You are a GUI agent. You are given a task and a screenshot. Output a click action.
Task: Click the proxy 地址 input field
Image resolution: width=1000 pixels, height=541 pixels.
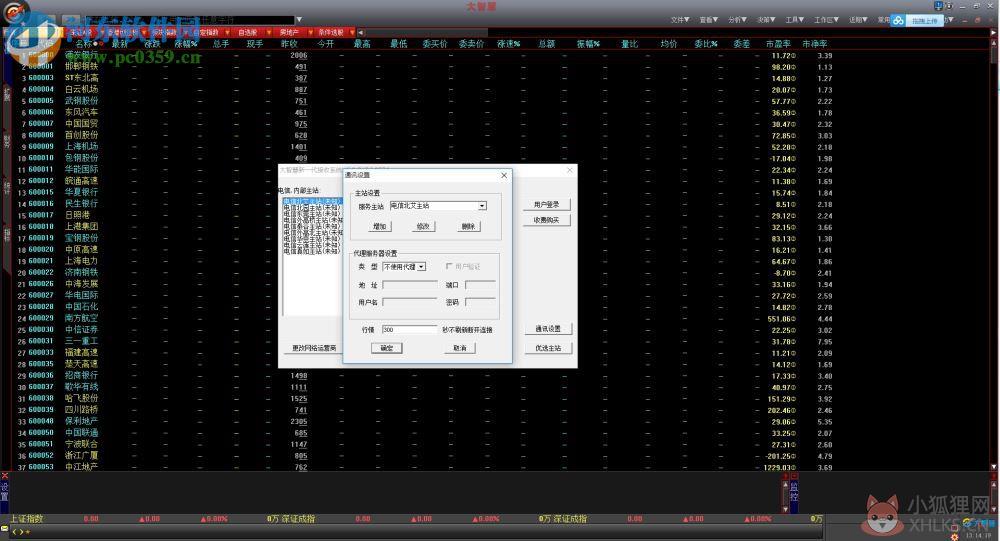[x=409, y=285]
